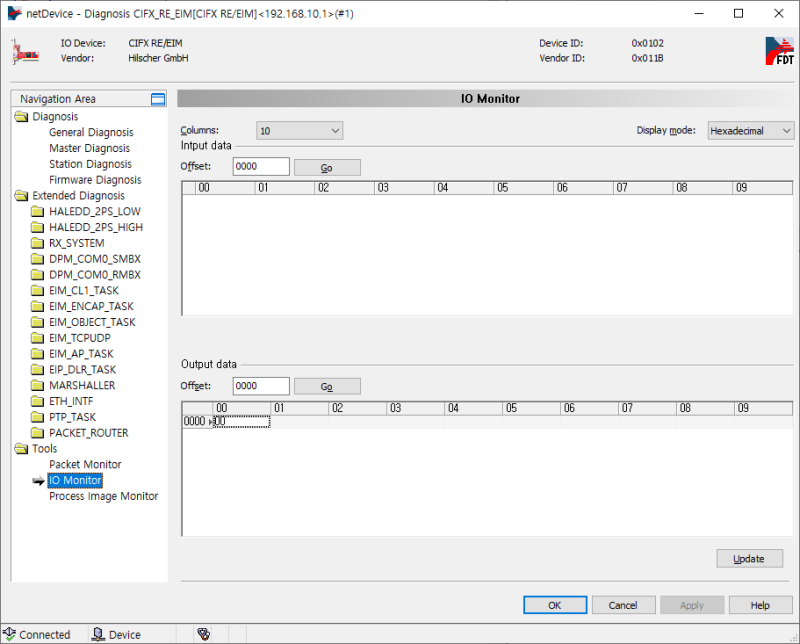Select HALEDD_2PS_HIGH tree entry
This screenshot has width=800, height=644.
[x=96, y=228]
